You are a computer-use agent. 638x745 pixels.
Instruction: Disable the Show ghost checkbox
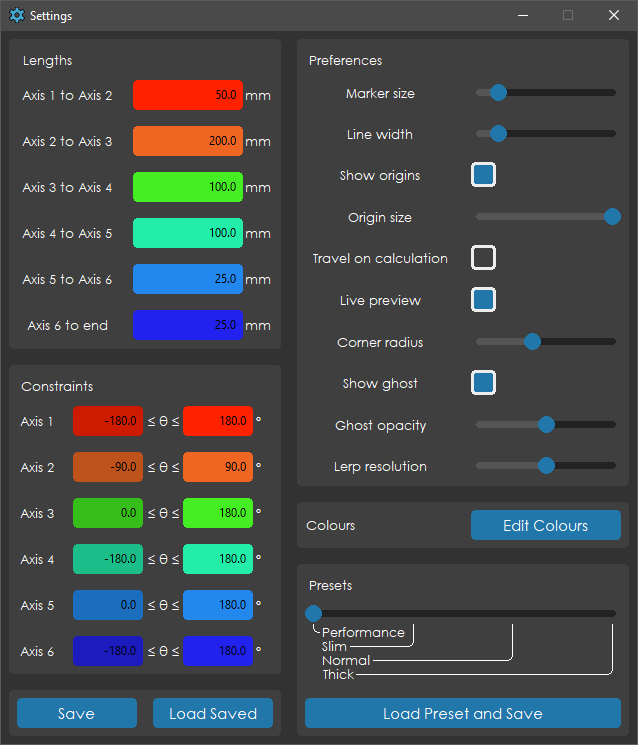(484, 383)
